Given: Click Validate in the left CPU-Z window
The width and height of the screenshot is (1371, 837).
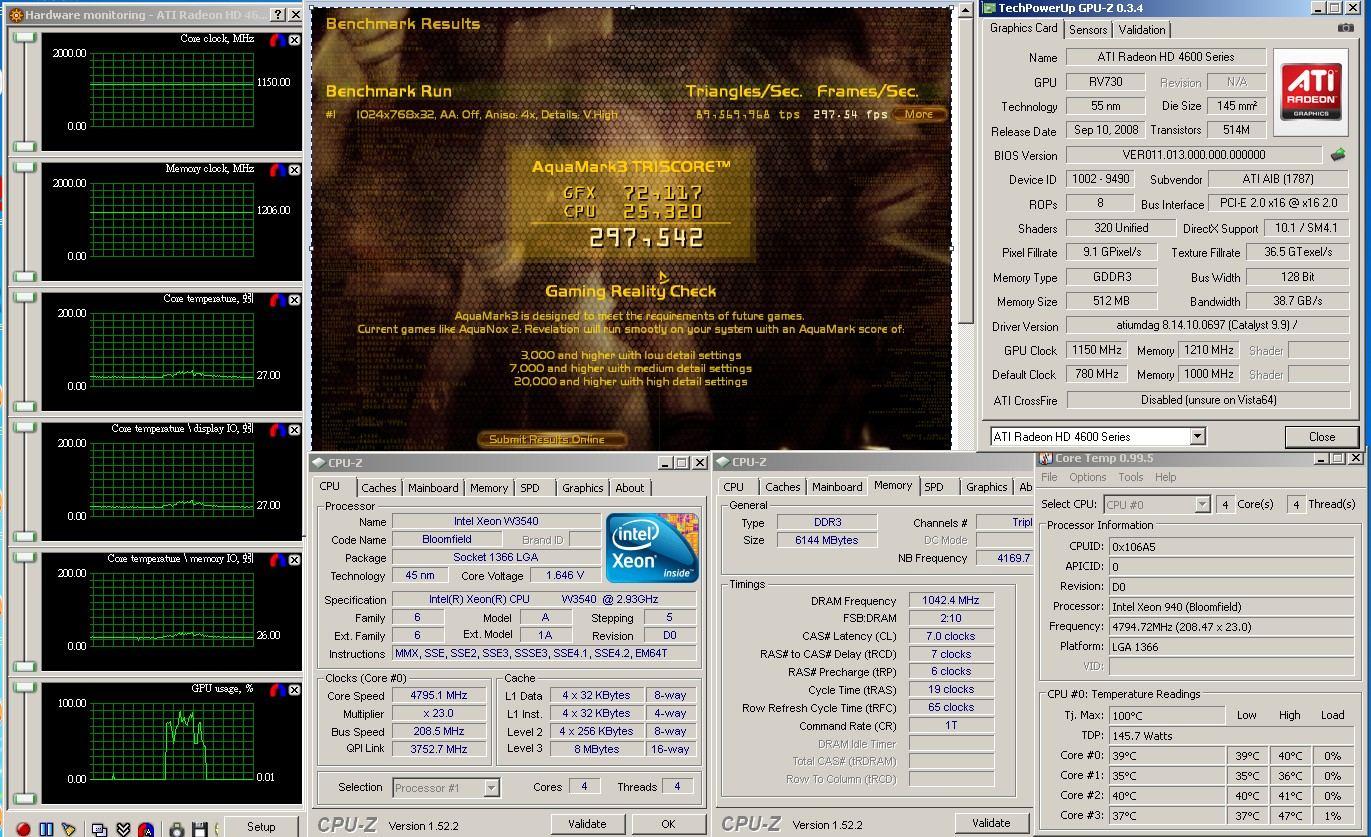Looking at the screenshot, I should 587,824.
